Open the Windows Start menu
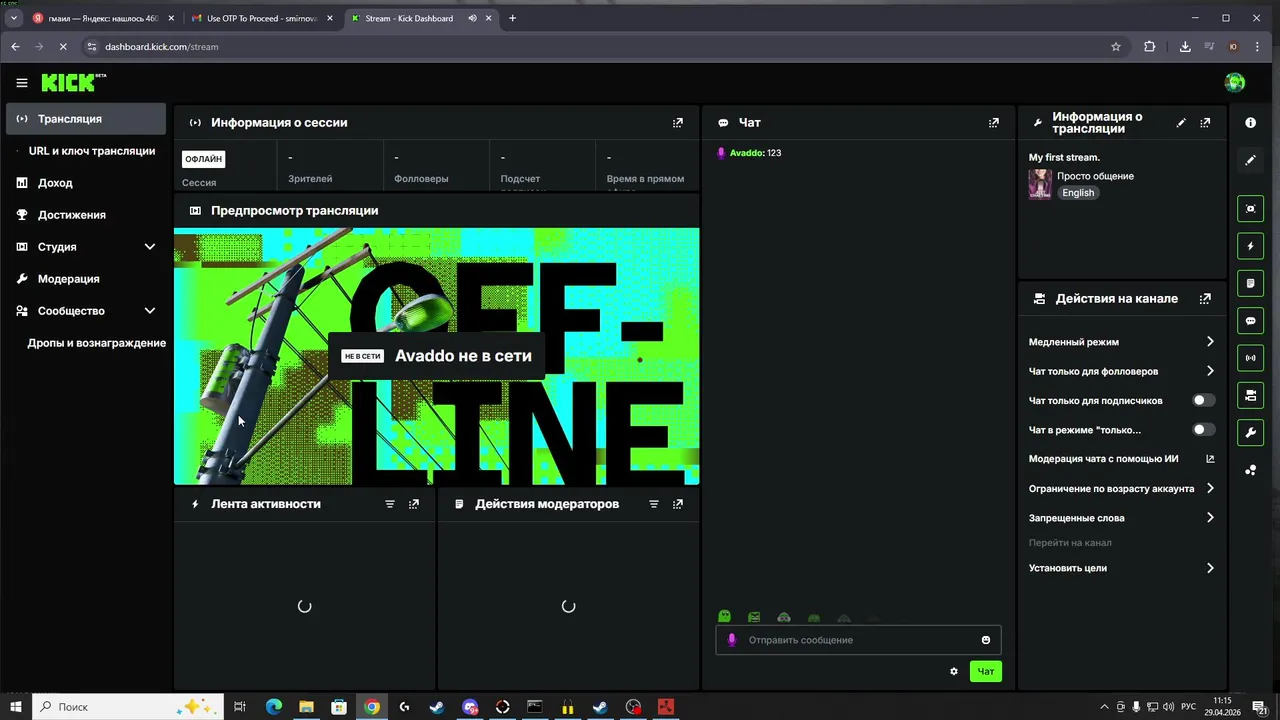 click(x=15, y=707)
